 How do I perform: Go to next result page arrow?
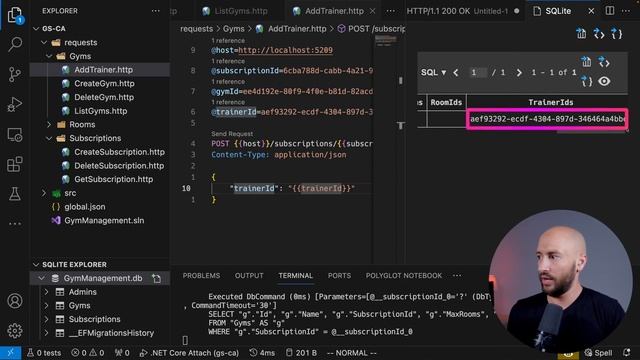tap(519, 73)
